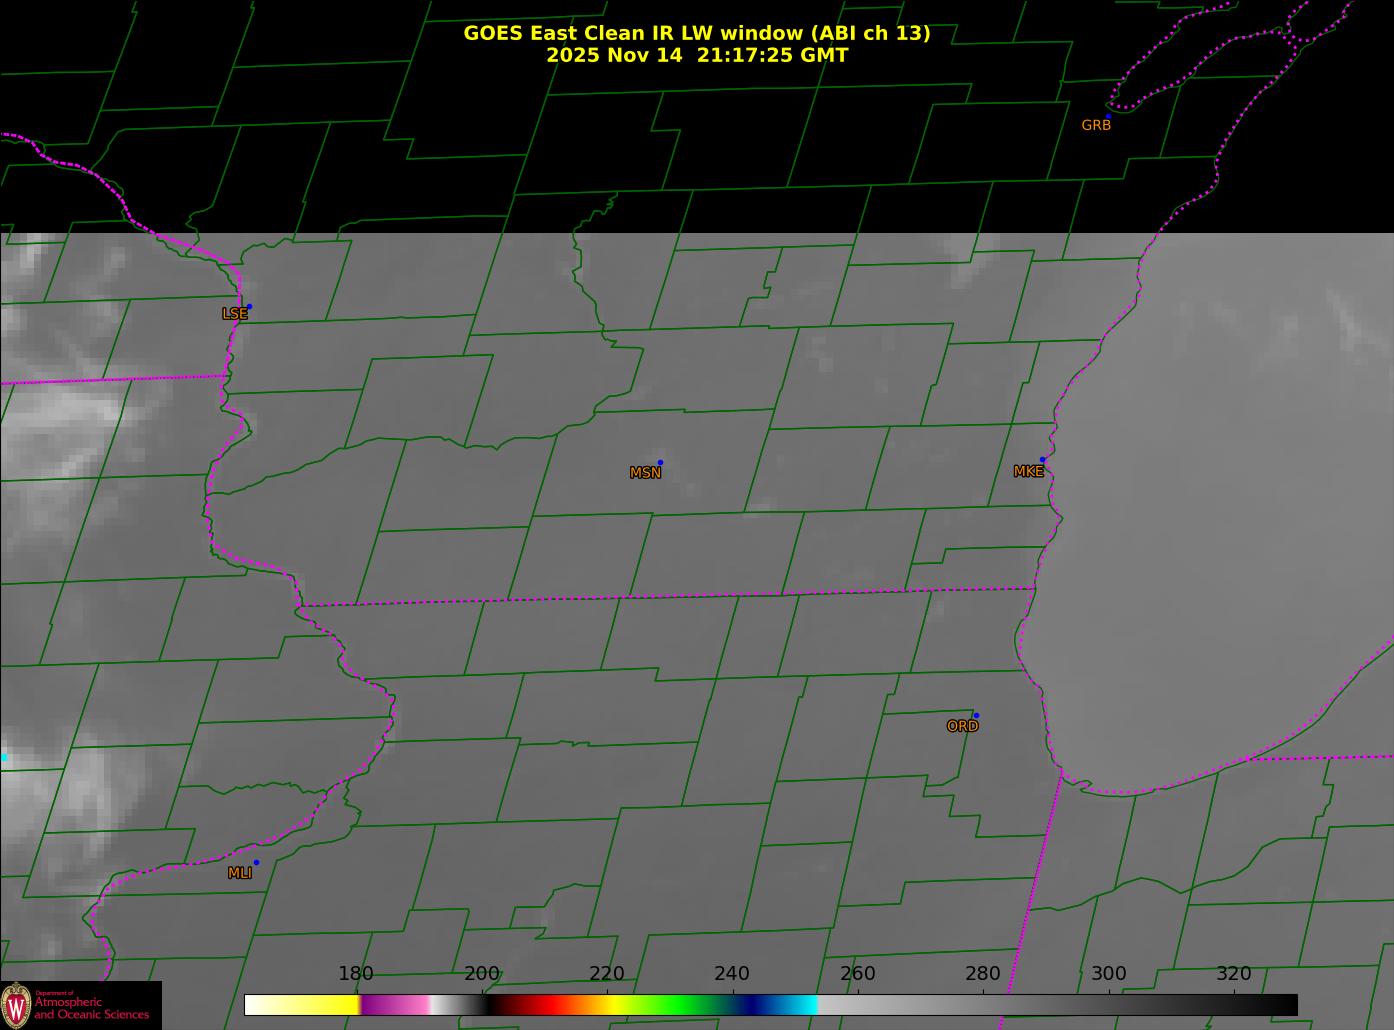Click the MSN station marker
The height and width of the screenshot is (1030, 1394).
(660, 463)
